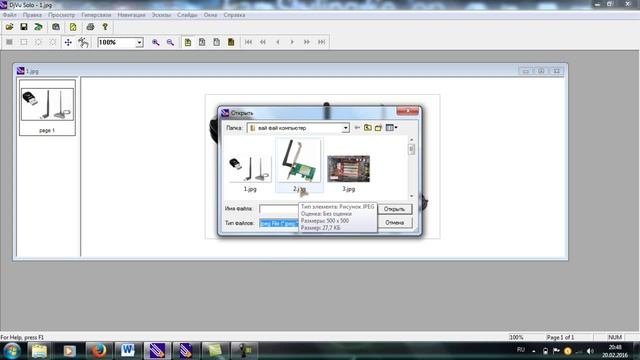Screen dimensions: 640x360
Task: Click the Отмена button
Action: [394, 222]
